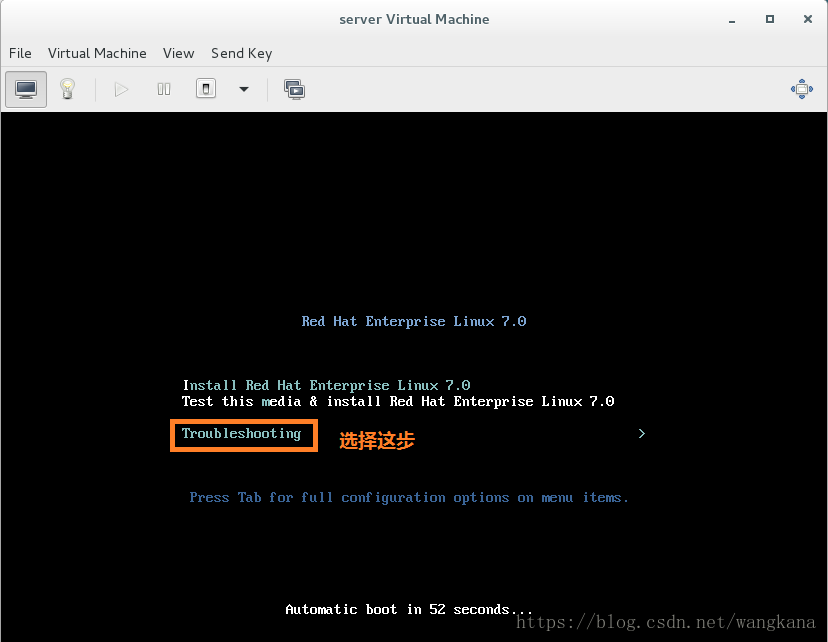This screenshot has height=642, width=828.
Task: Show the graphical console view
Action: [x=26, y=89]
